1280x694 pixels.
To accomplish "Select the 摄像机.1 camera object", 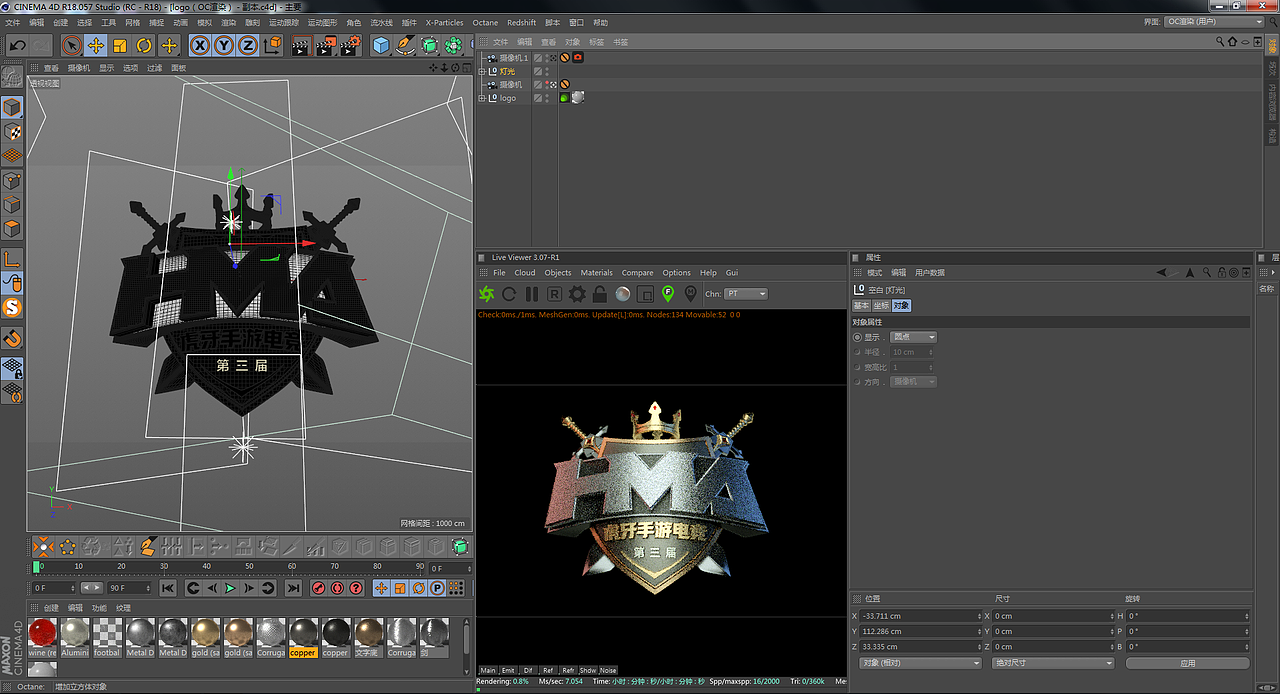I will pos(513,58).
